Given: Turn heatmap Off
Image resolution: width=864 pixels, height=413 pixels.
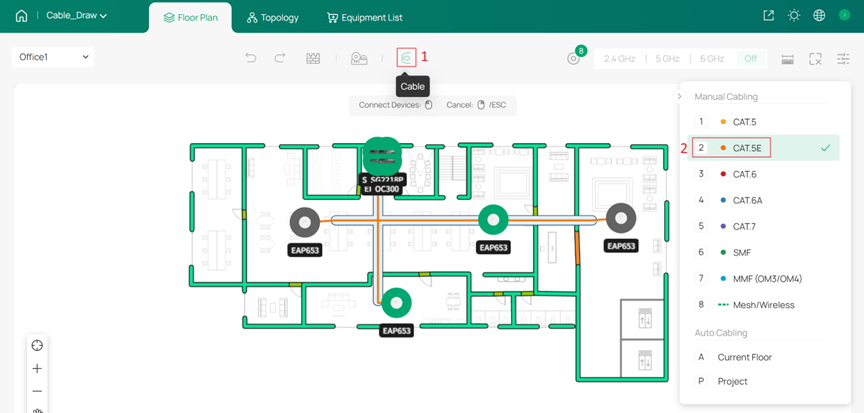Looking at the screenshot, I should [x=750, y=59].
